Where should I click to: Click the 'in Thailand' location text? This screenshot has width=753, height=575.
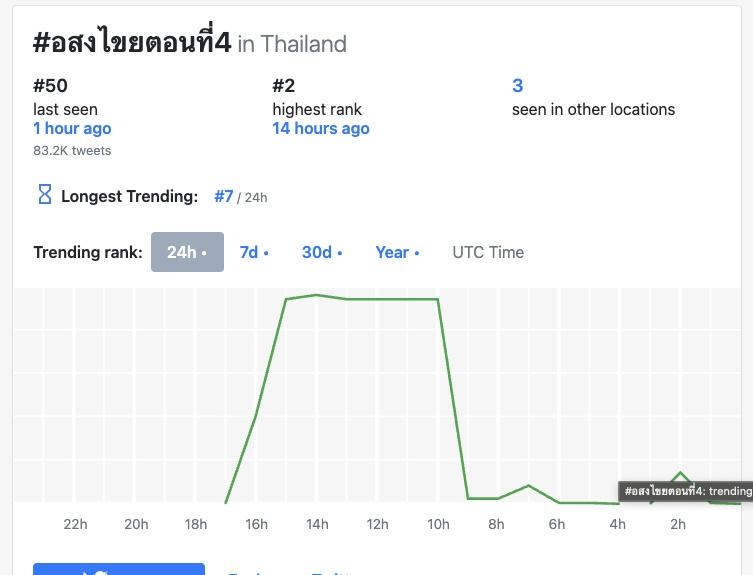tap(292, 44)
